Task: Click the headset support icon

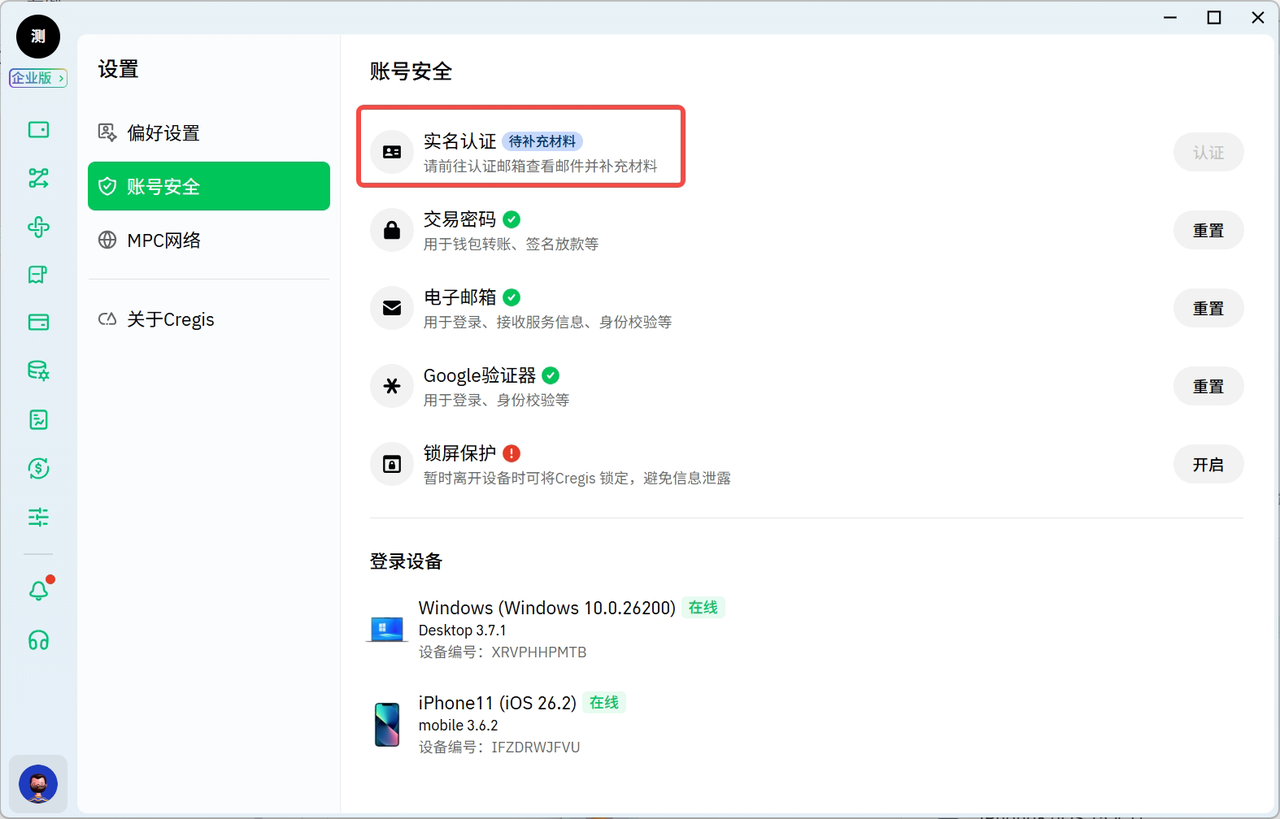Action: 38,640
